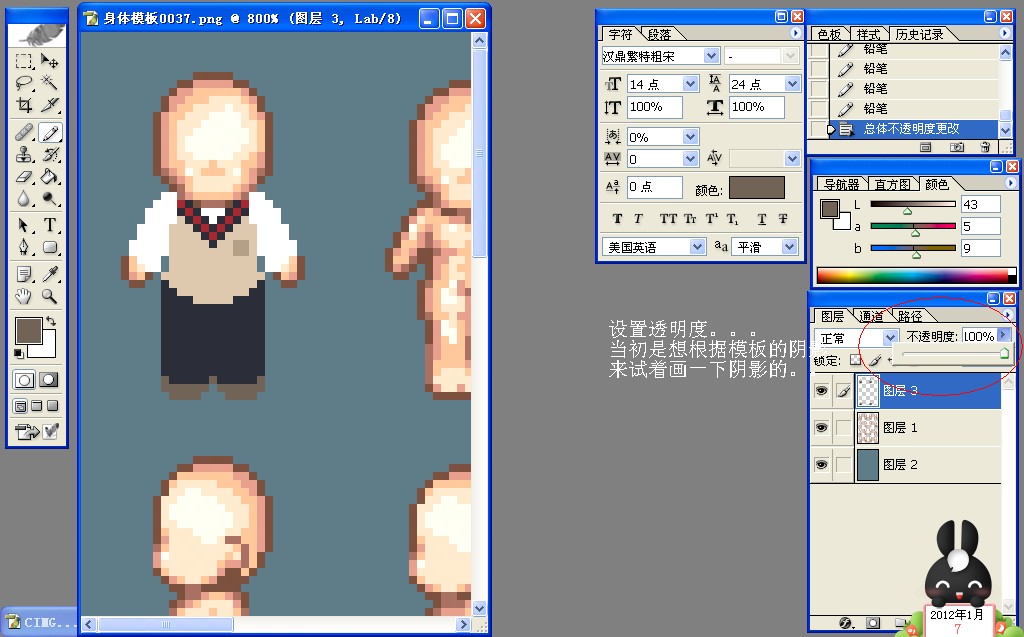The height and width of the screenshot is (637, 1024).
Task: Click the L value field showing 43
Action: (980, 204)
